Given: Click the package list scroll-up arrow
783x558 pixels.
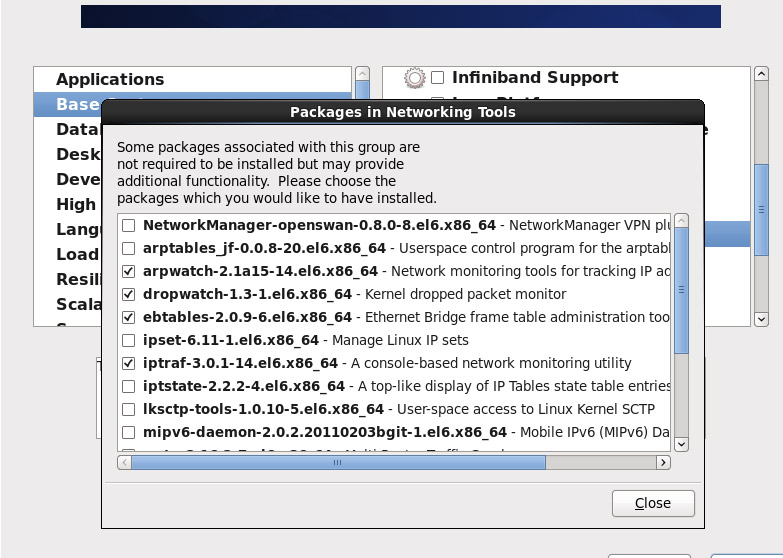Looking at the screenshot, I should [x=682, y=221].
